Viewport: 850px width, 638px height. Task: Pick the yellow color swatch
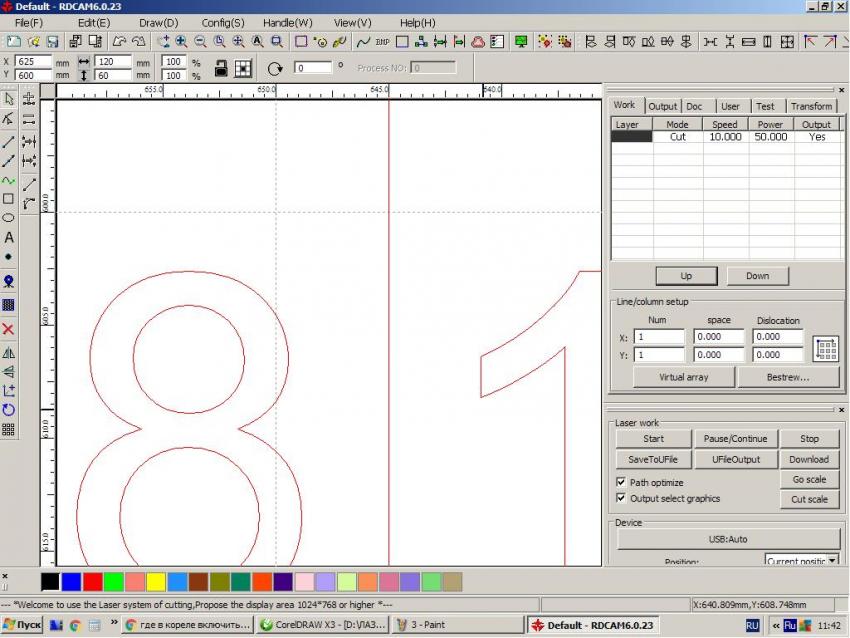click(156, 581)
